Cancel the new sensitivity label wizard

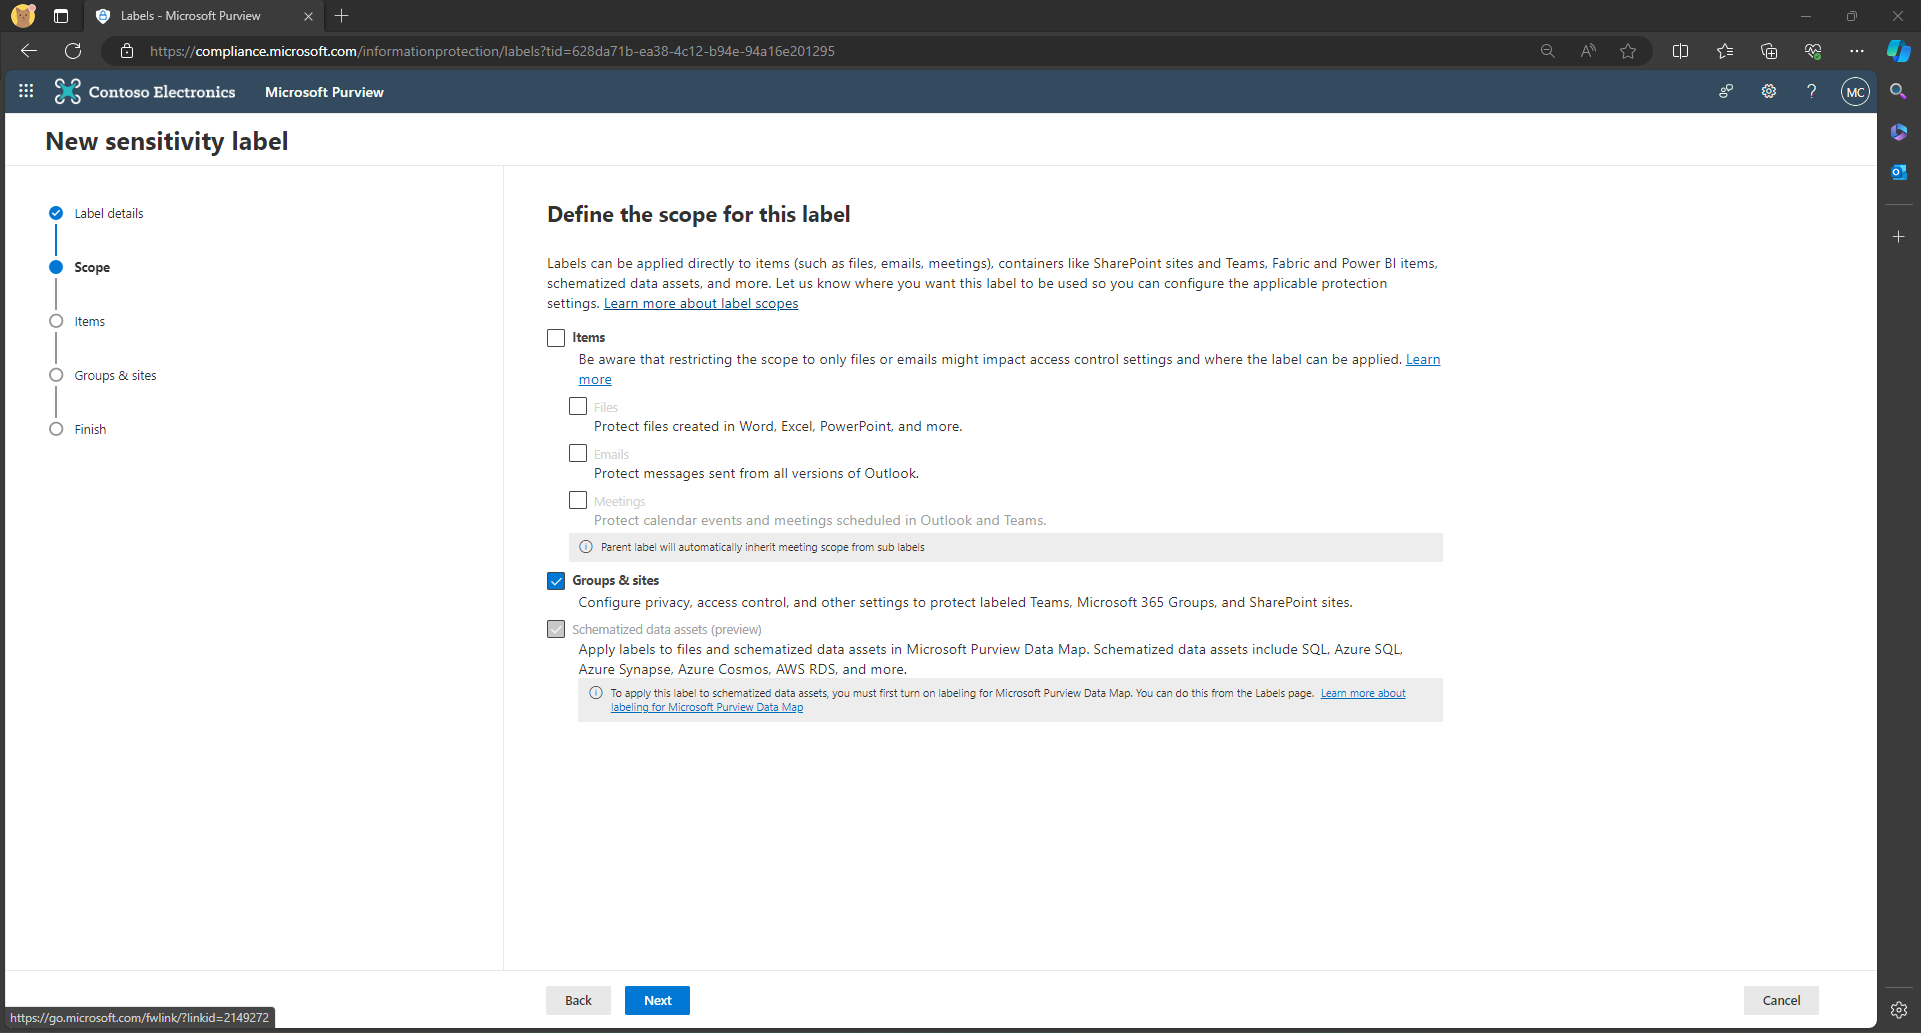(1781, 1000)
